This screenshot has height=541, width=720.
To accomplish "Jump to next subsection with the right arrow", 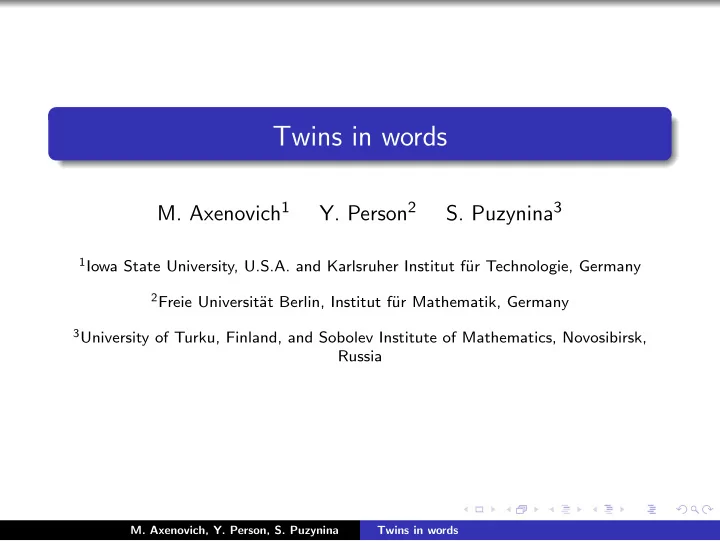I will click(x=579, y=509).
